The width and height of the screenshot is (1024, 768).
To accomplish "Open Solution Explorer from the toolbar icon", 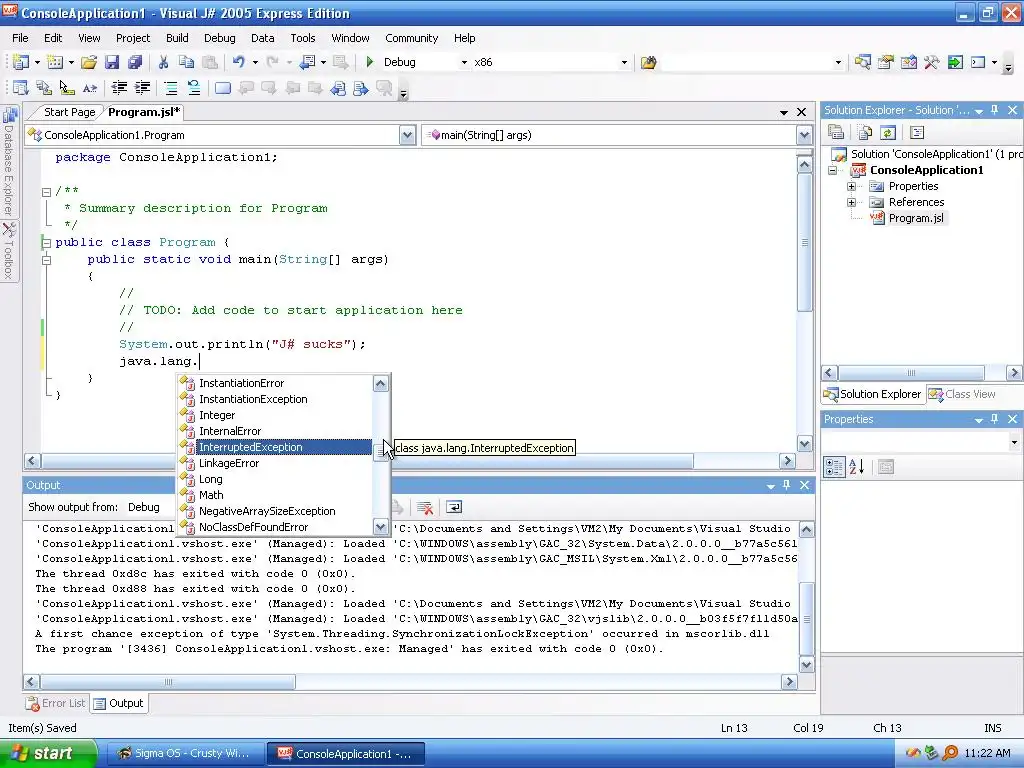I will pos(863,62).
